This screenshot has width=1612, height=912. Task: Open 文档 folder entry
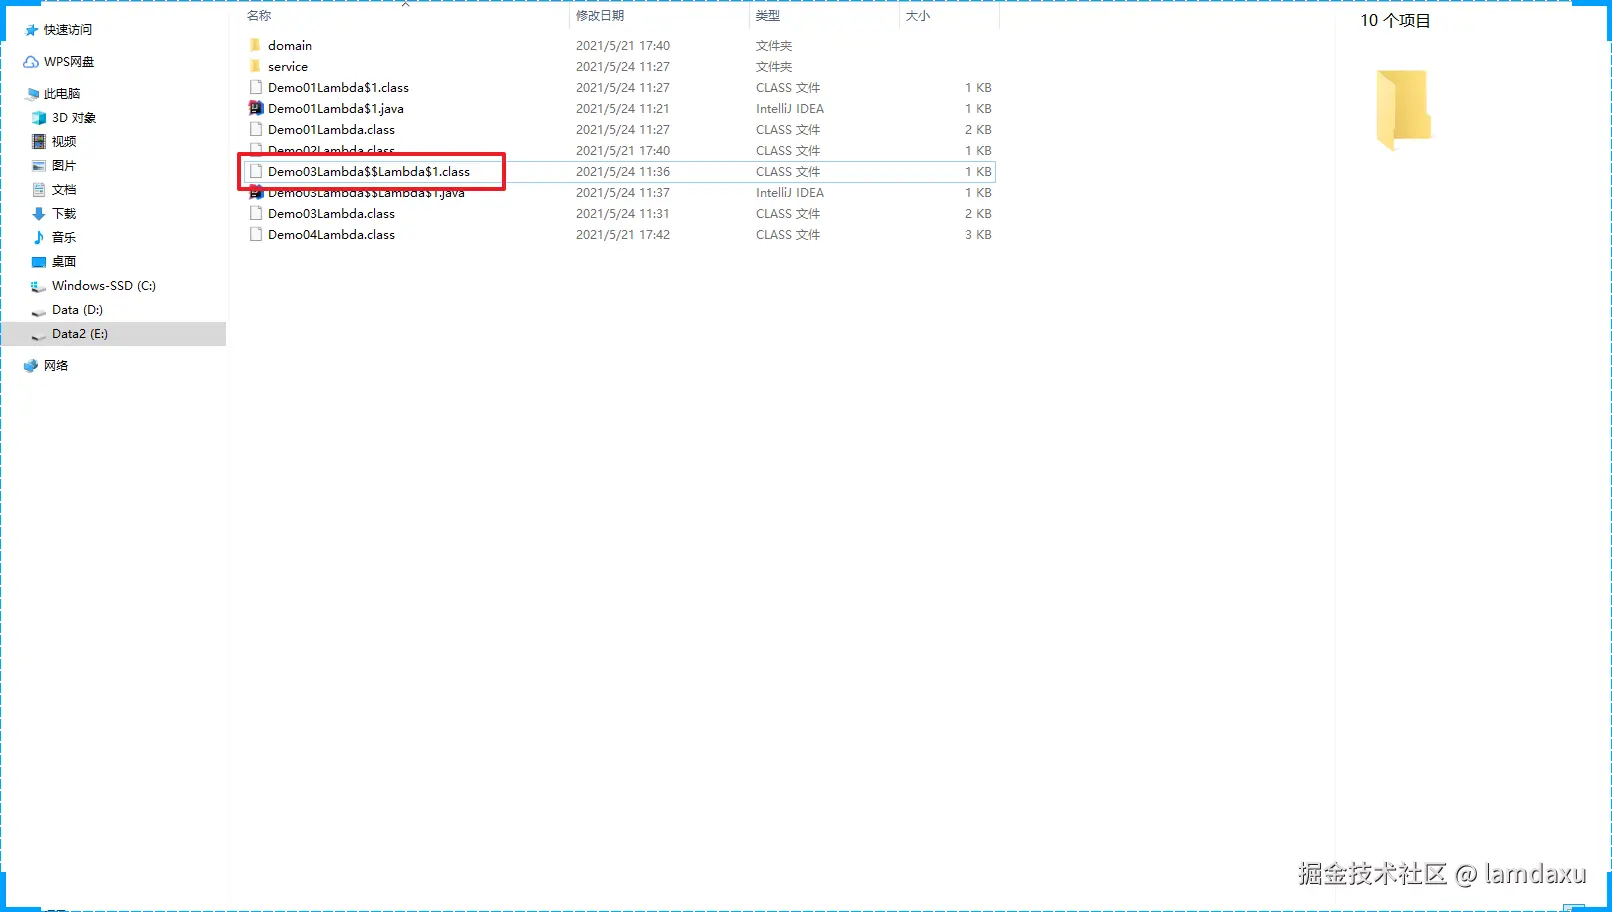64,190
